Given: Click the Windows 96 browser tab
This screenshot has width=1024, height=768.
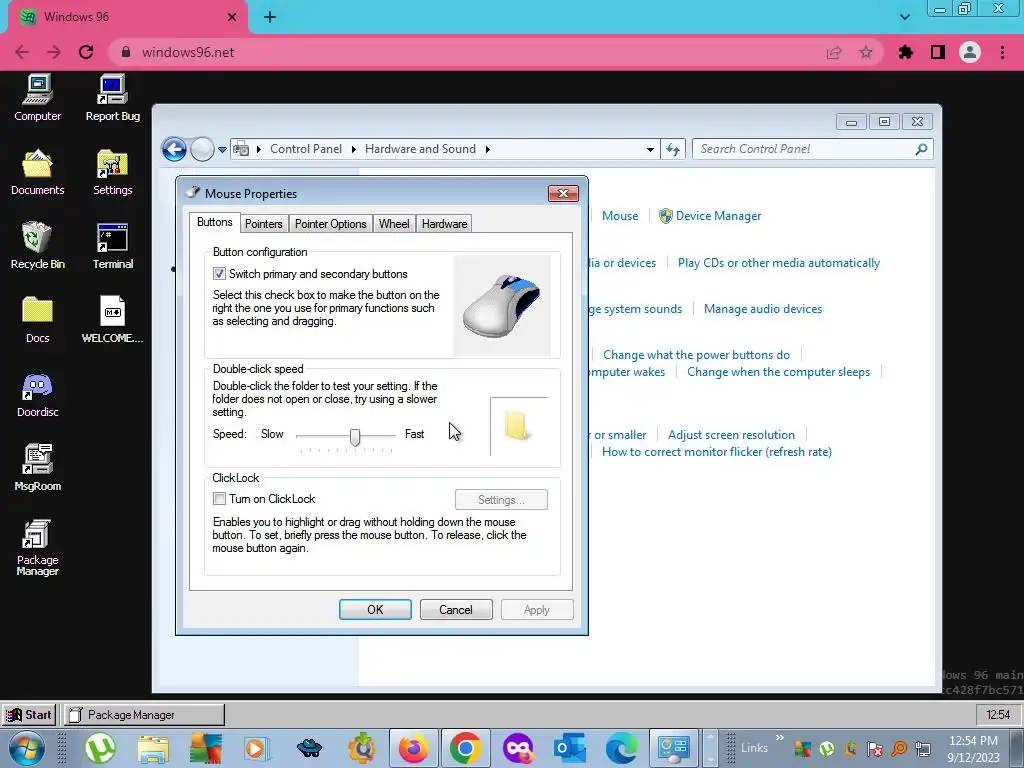Looking at the screenshot, I should click(127, 17).
